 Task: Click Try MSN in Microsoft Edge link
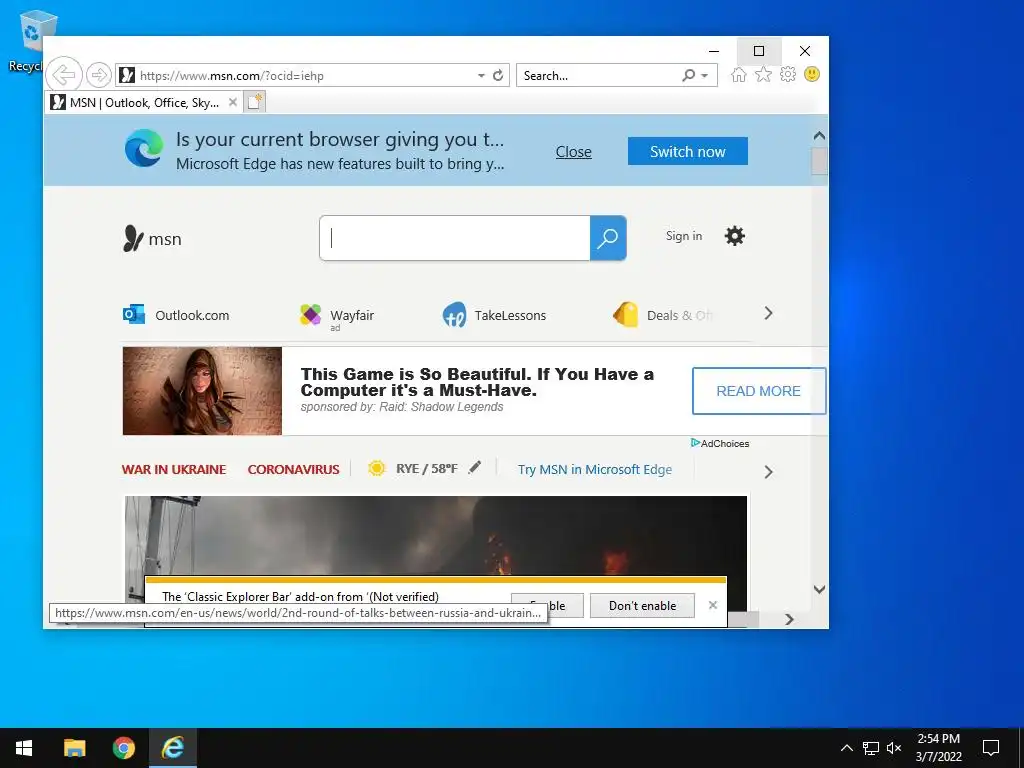click(x=595, y=470)
